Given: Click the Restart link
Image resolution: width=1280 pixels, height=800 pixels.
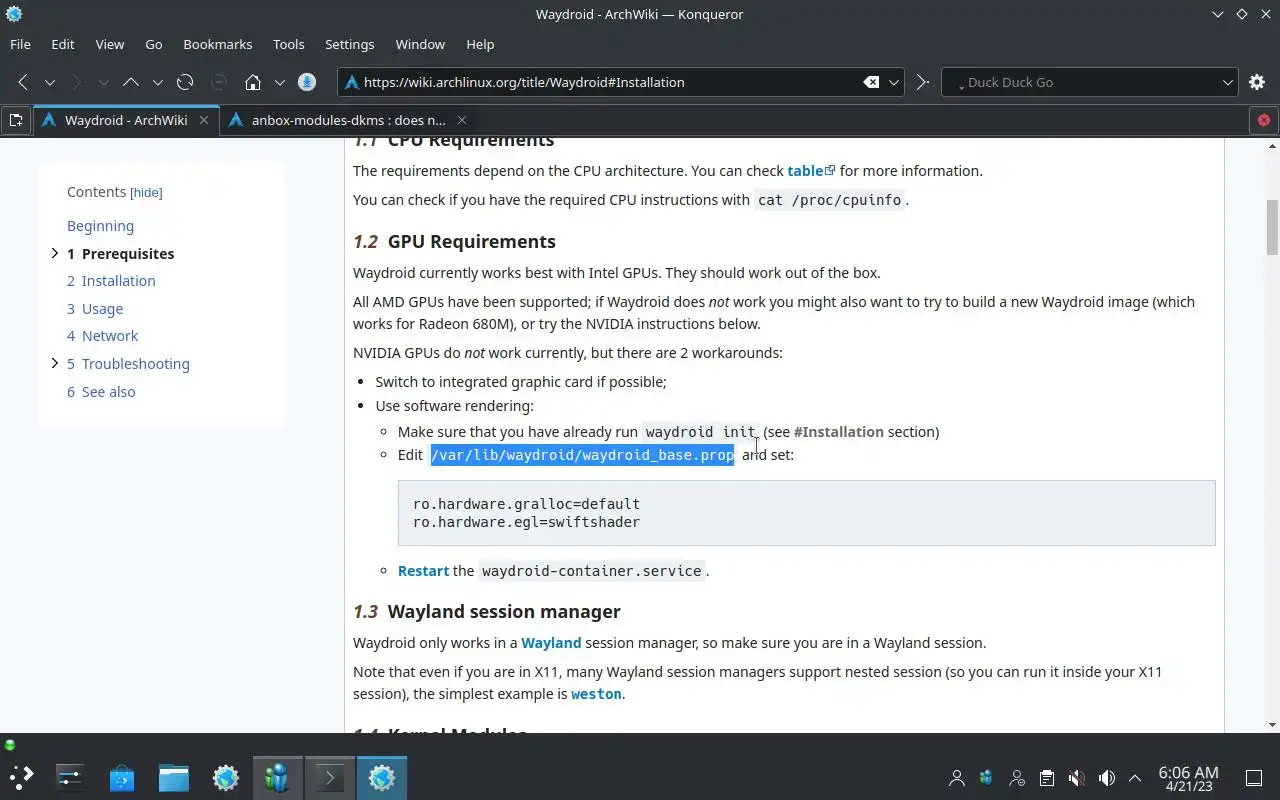Looking at the screenshot, I should pos(423,571).
